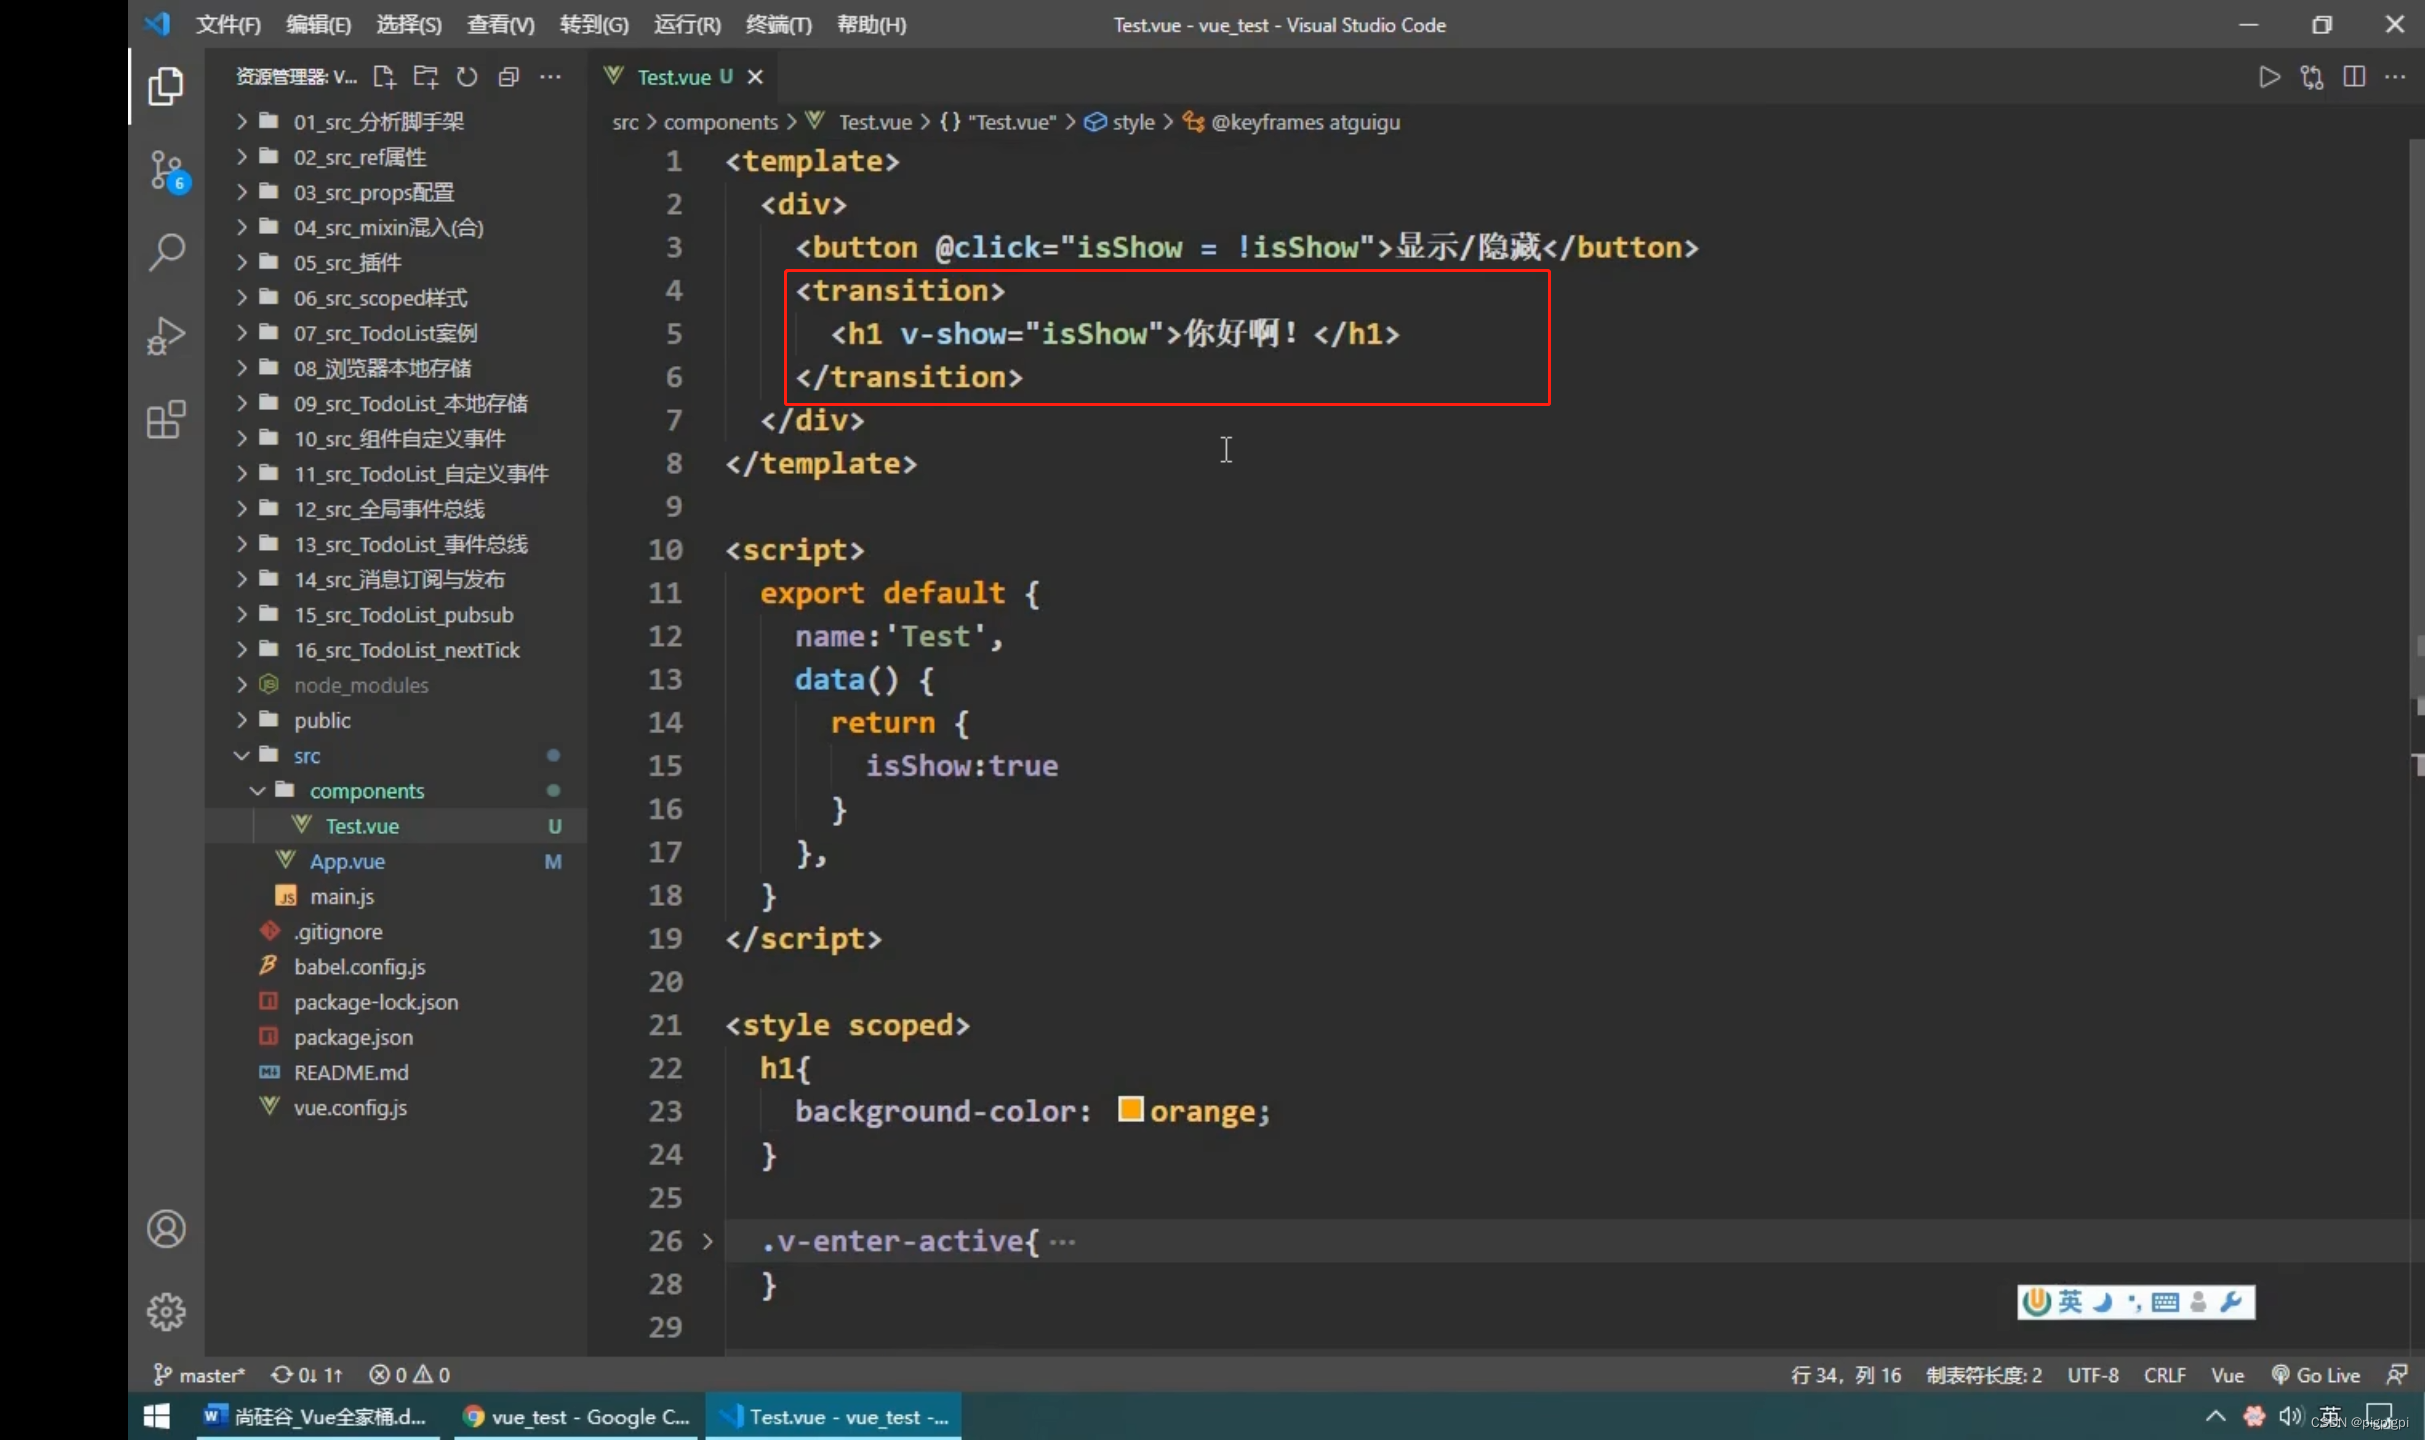Click the Go Live button
The height and width of the screenshot is (1440, 2425).
point(2316,1375)
